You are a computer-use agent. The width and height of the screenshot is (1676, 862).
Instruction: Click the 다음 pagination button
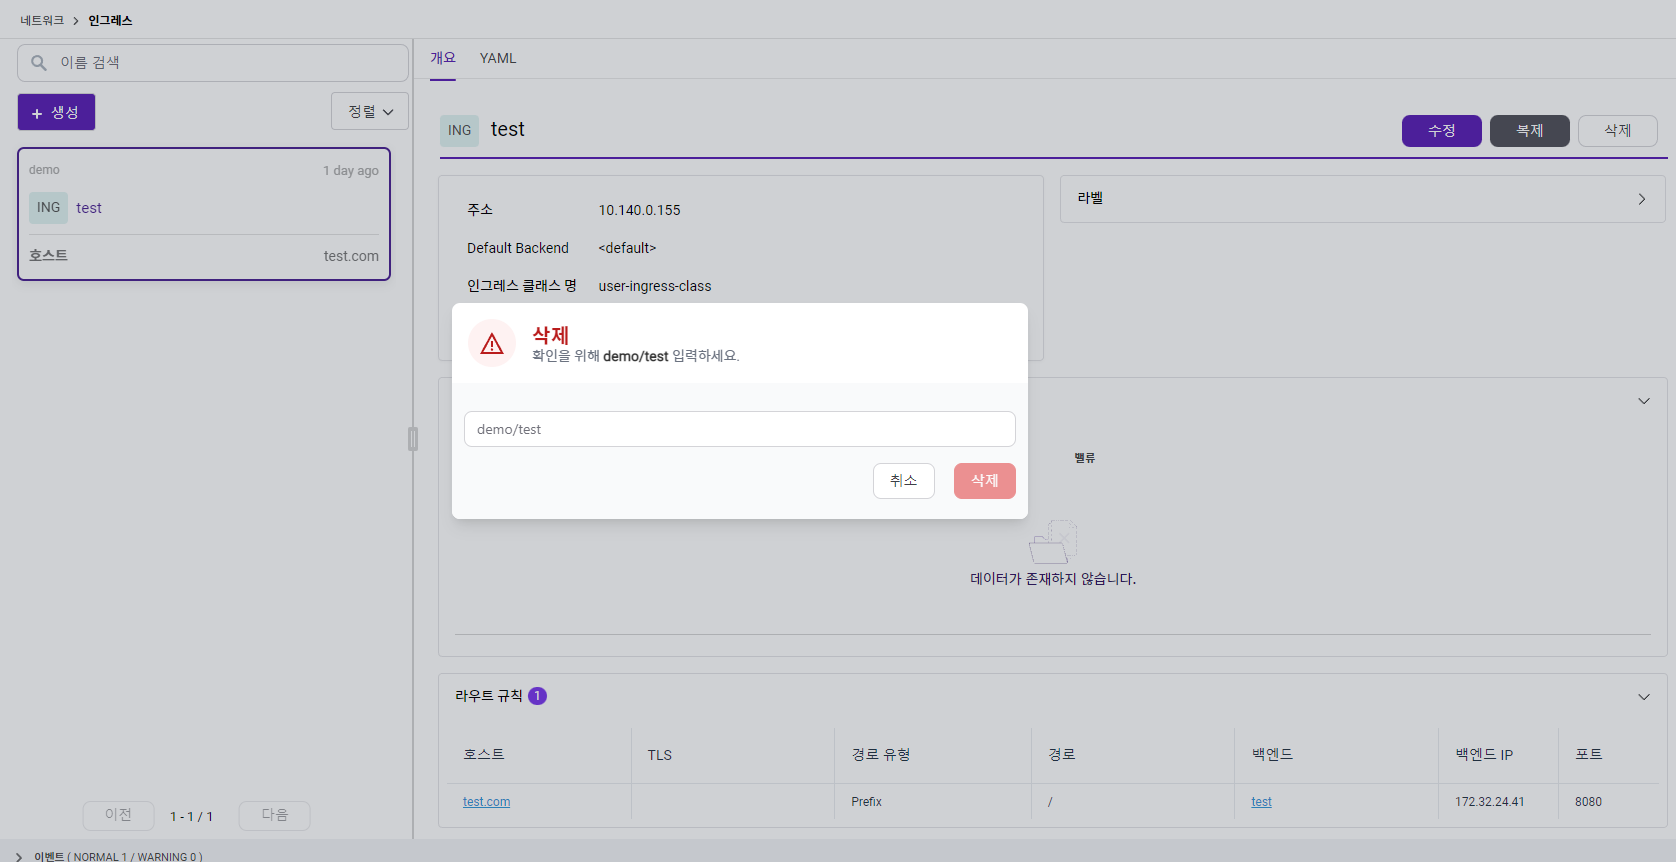[x=274, y=815]
